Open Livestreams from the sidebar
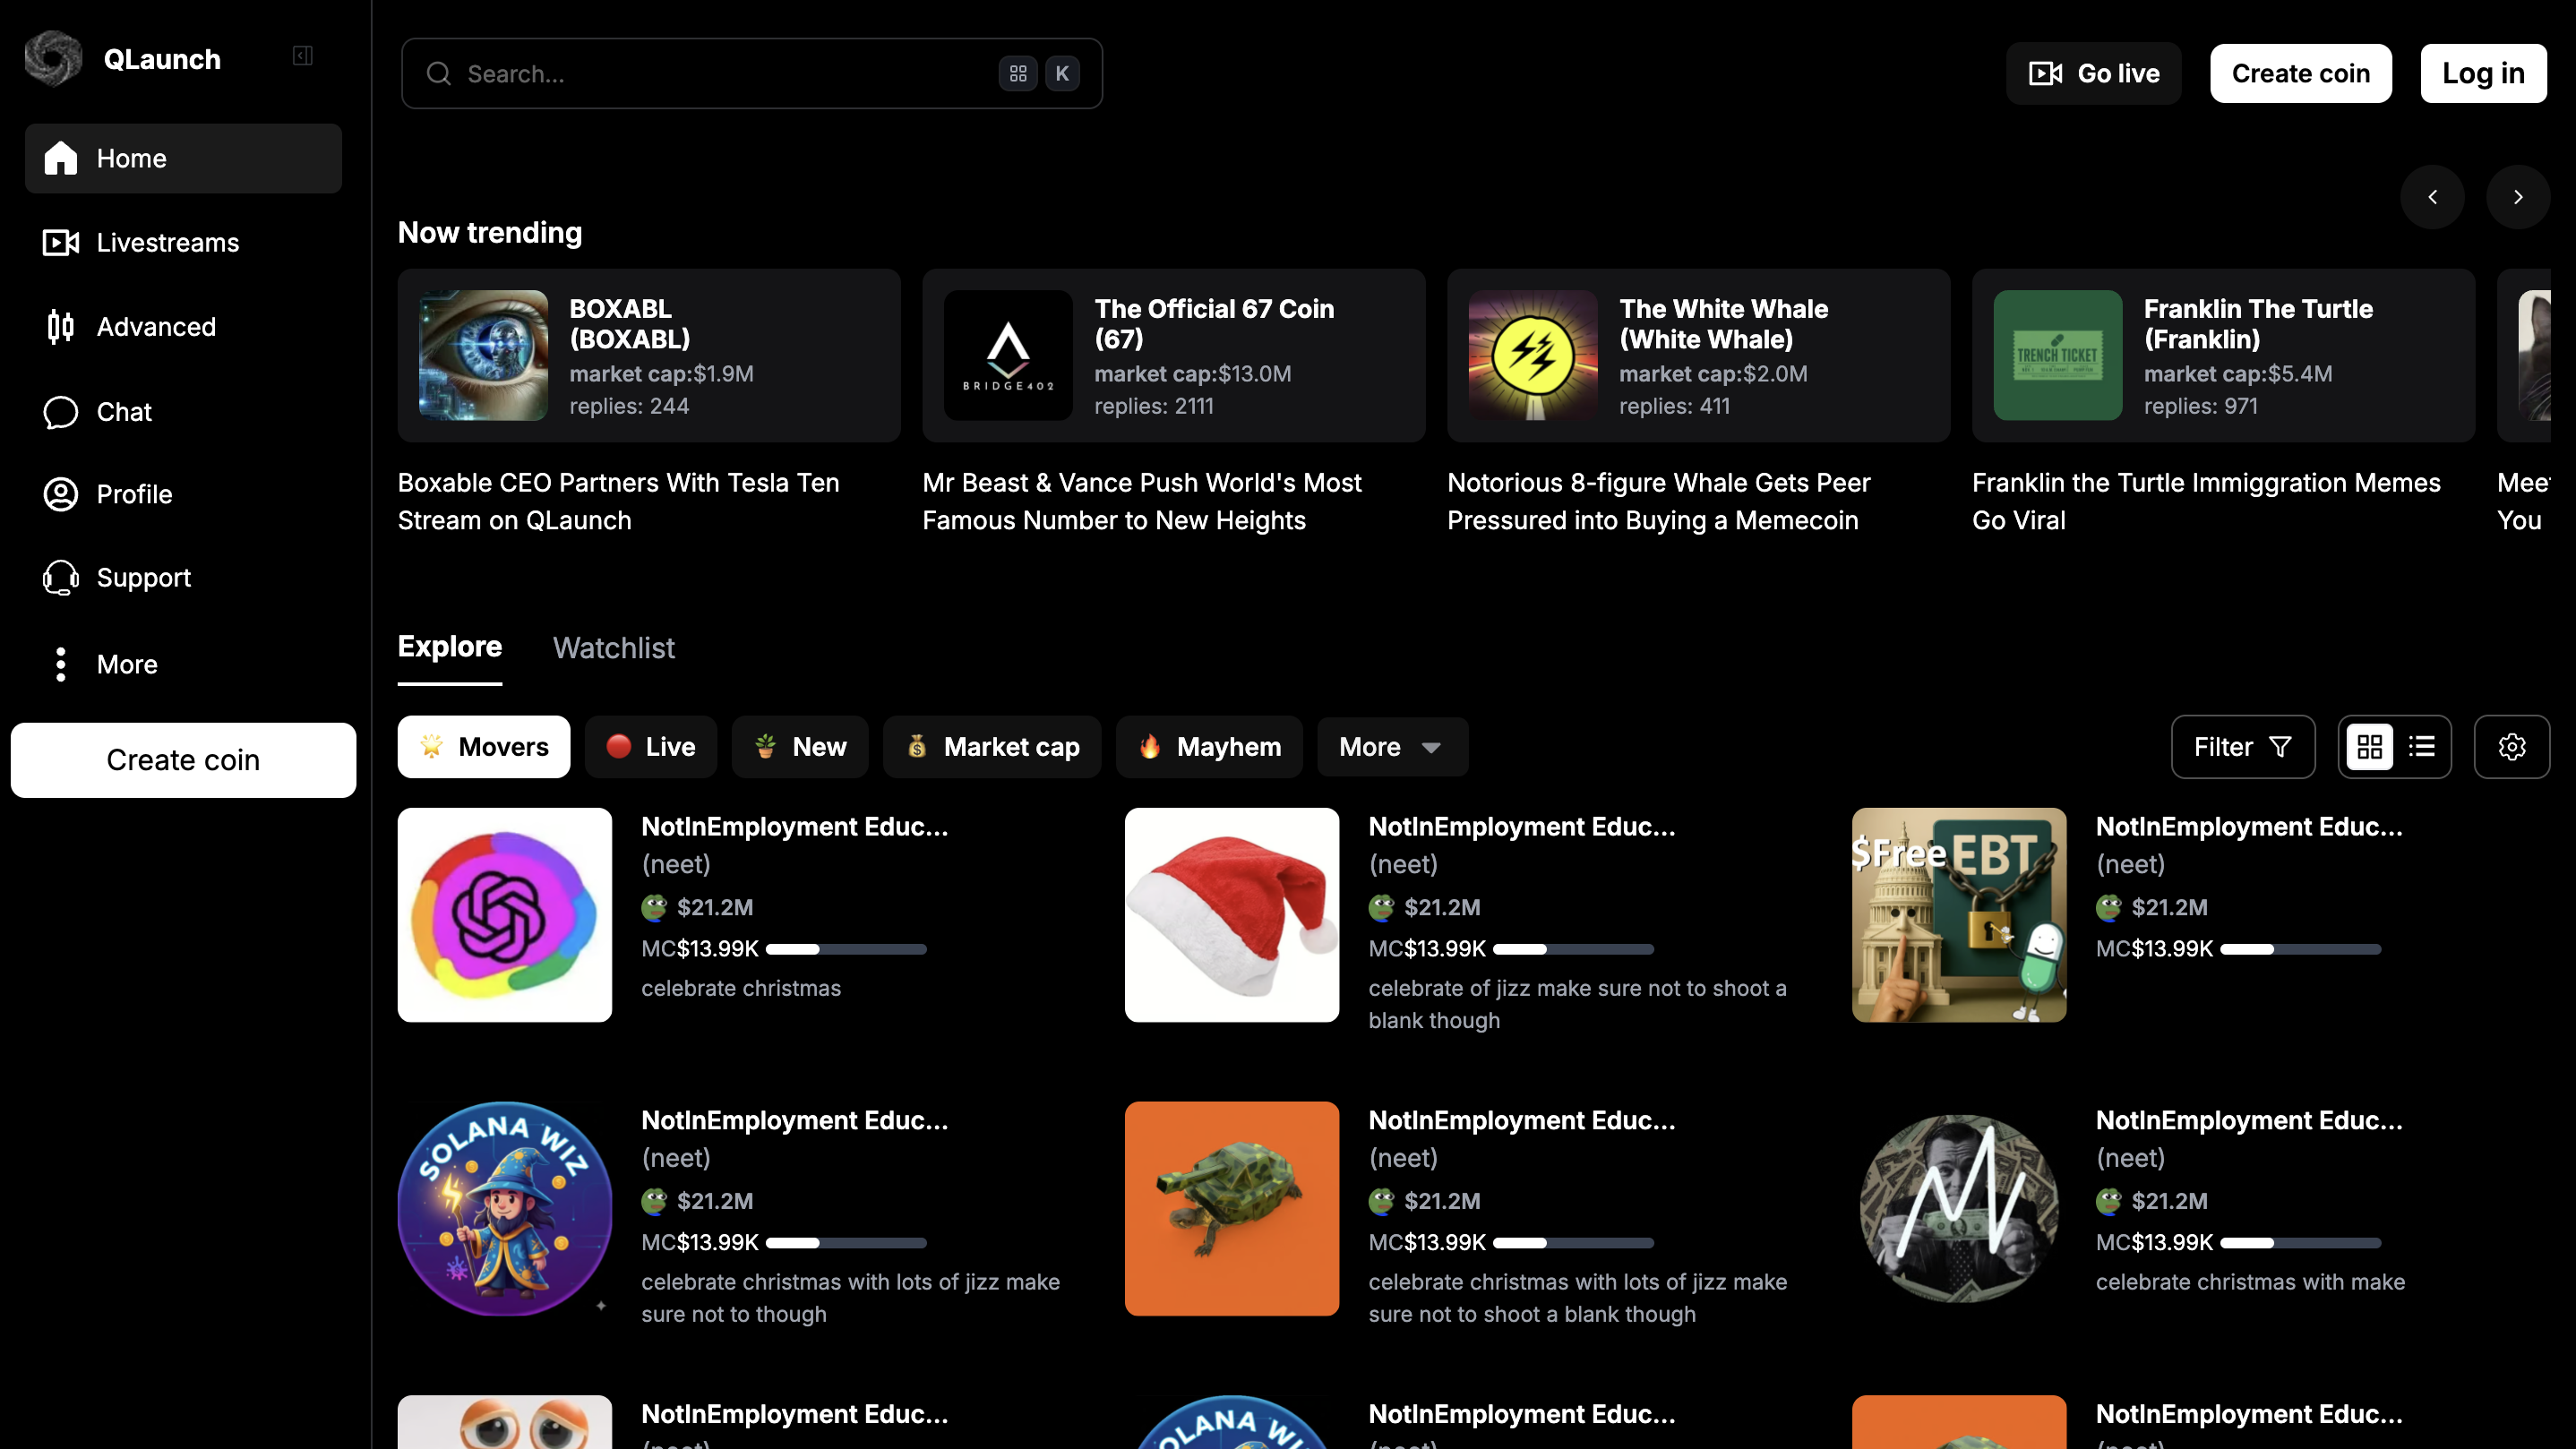 click(x=167, y=243)
